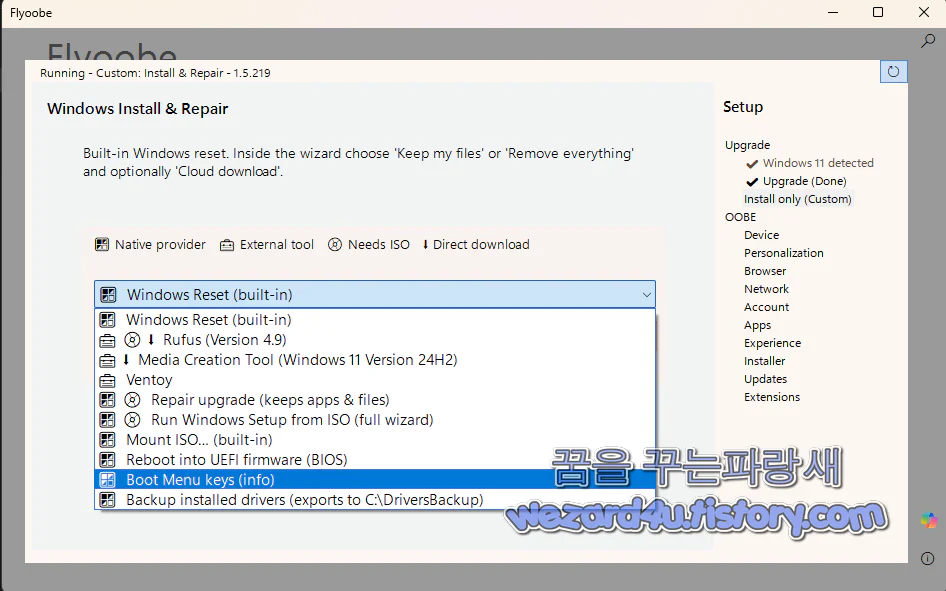The width and height of the screenshot is (946, 591).
Task: Select Install only (Custom) step
Action: point(798,199)
